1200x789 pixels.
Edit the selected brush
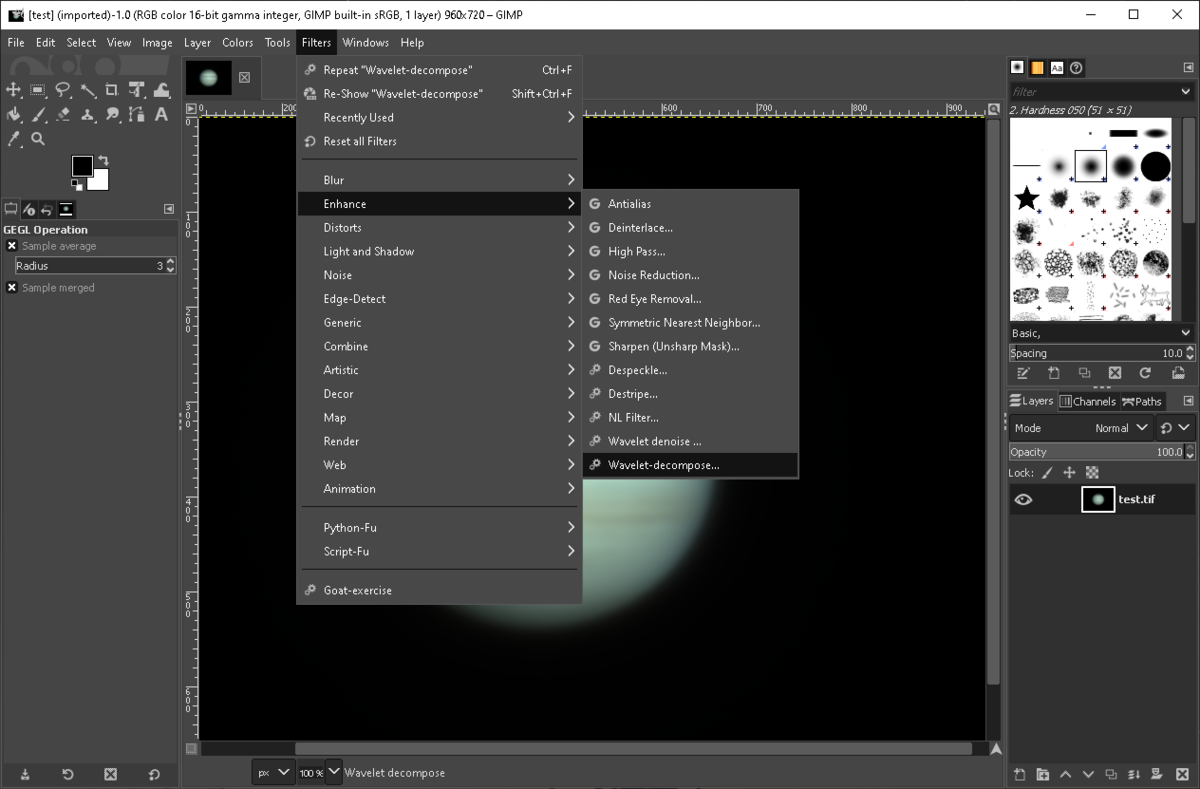1023,373
